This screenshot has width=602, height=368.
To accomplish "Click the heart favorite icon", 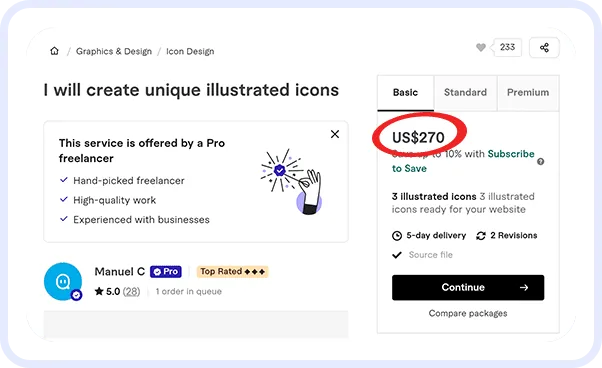I will point(481,47).
